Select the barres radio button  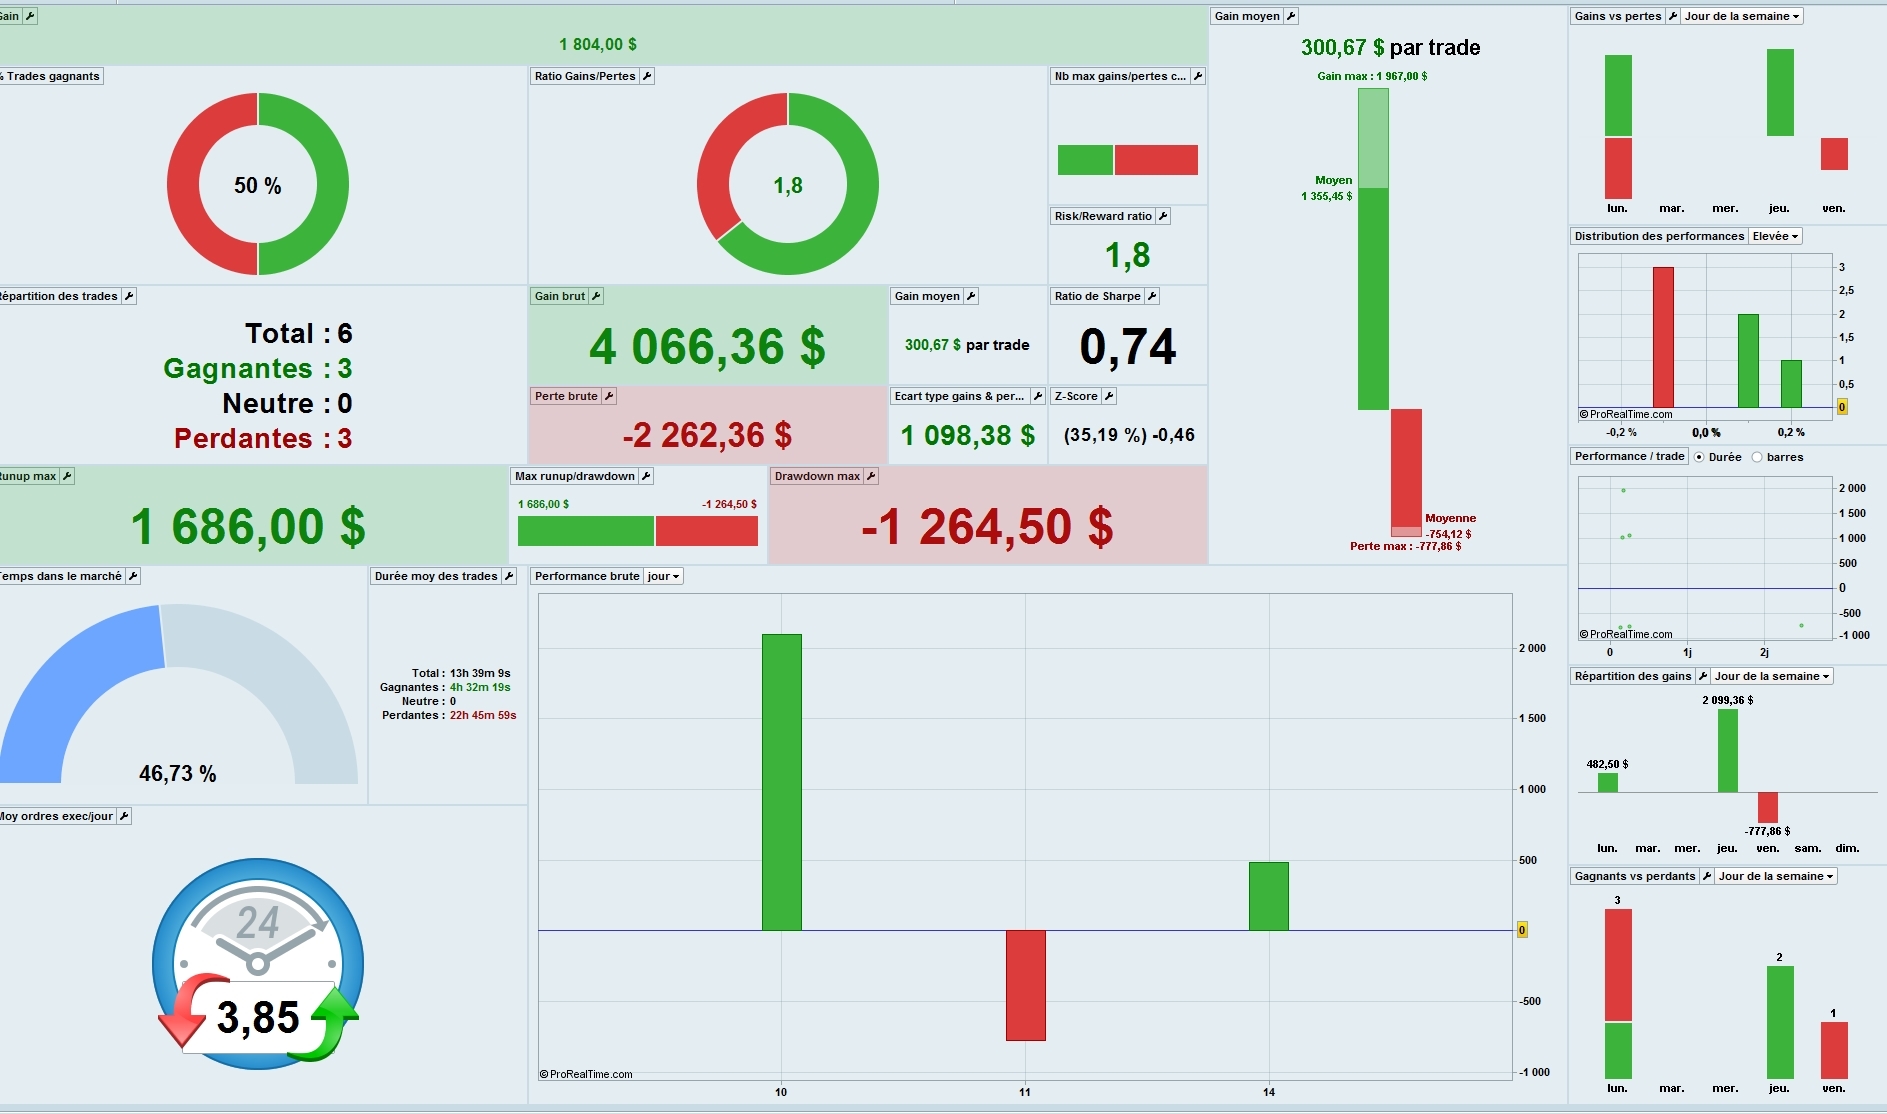click(x=1757, y=457)
